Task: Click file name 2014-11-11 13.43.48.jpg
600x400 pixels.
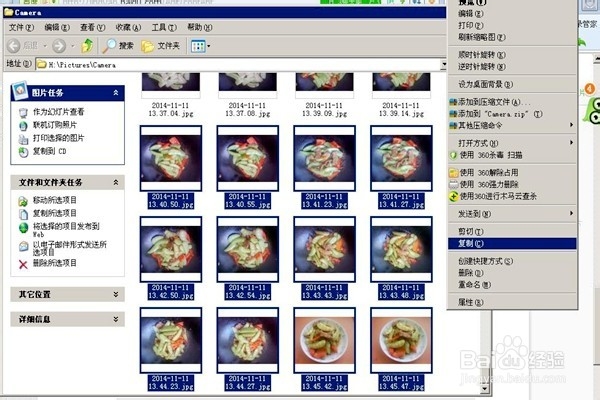Action: pyautogui.click(x=401, y=292)
